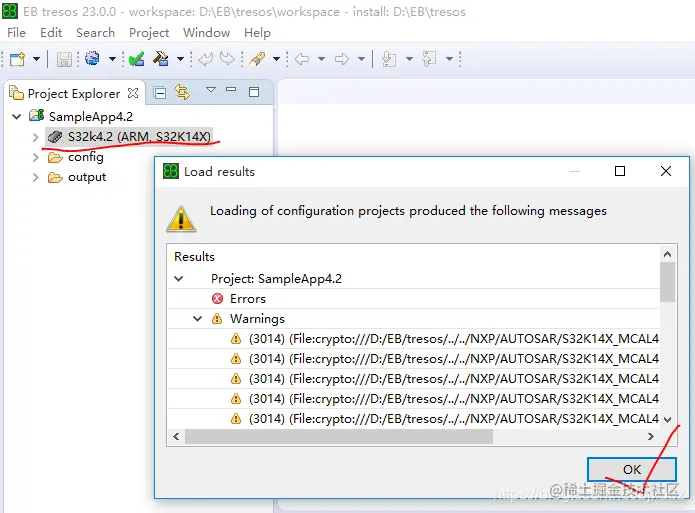
Task: Open dropdown next to generate hammer icon
Action: (180, 59)
